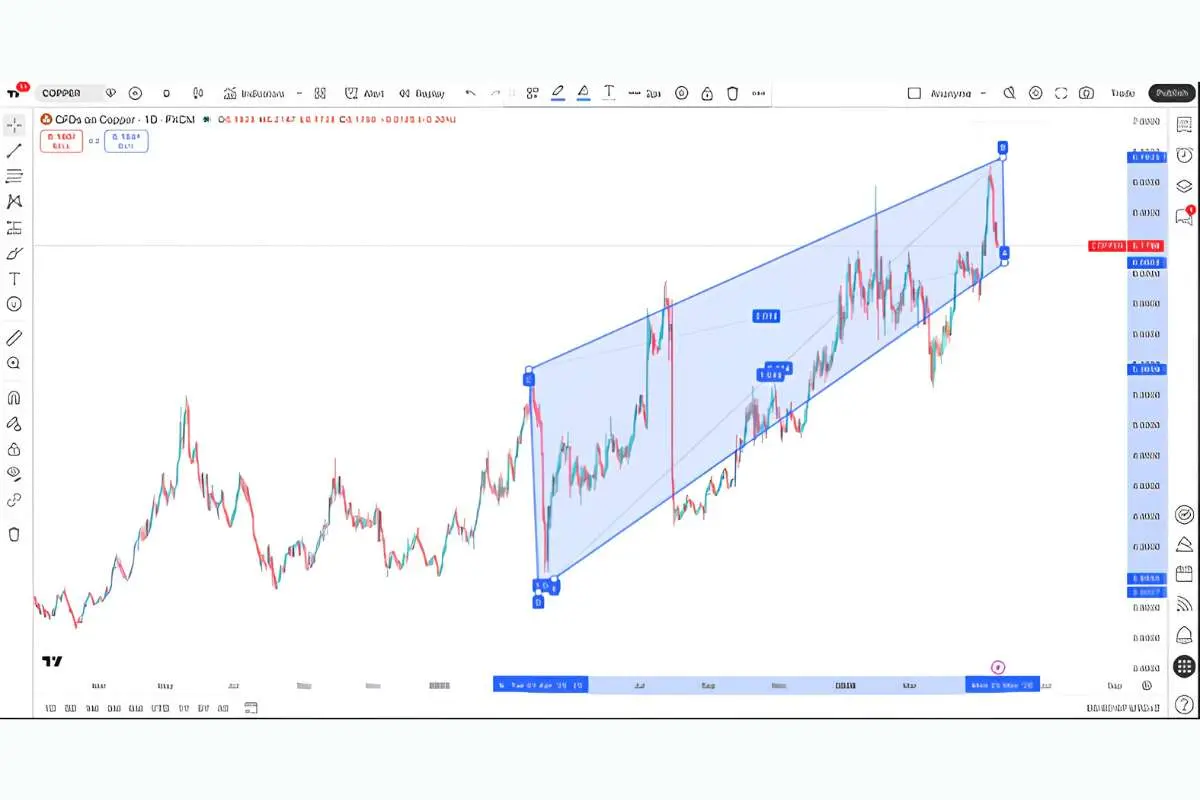Select the text T tool in left sidebar

pyautogui.click(x=14, y=278)
